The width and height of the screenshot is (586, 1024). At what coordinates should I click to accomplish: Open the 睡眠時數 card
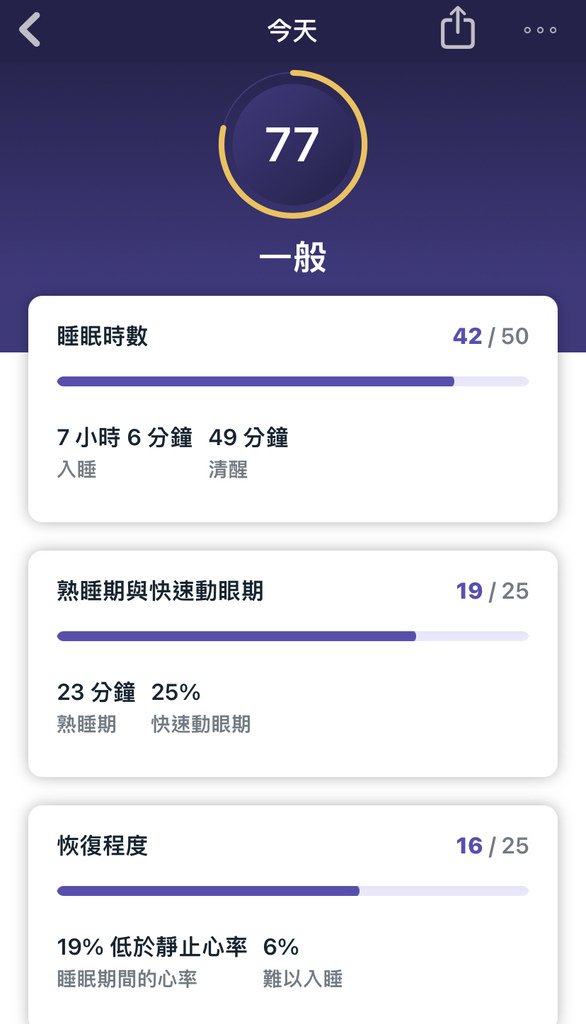pos(293,409)
